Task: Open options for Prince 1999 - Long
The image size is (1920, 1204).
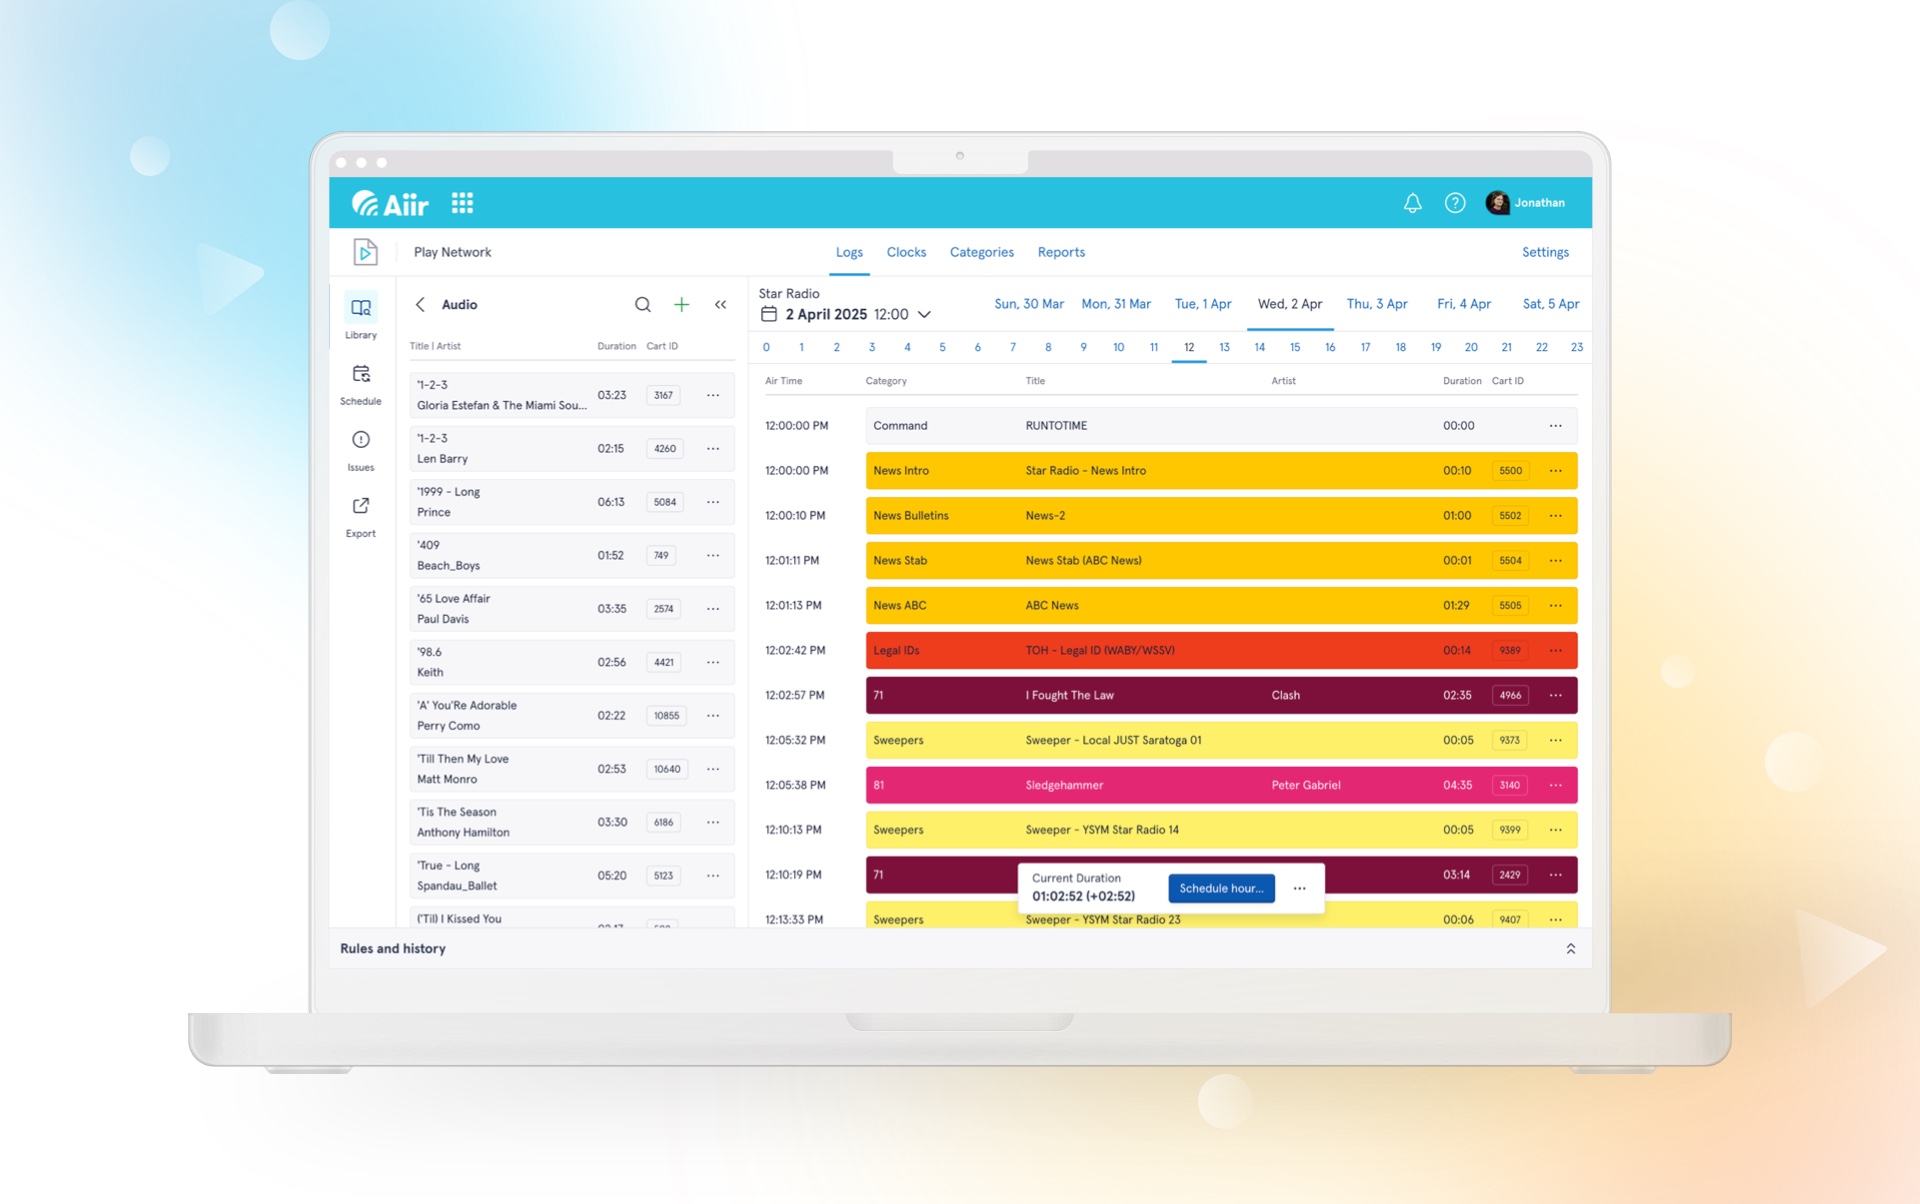Action: point(713,502)
